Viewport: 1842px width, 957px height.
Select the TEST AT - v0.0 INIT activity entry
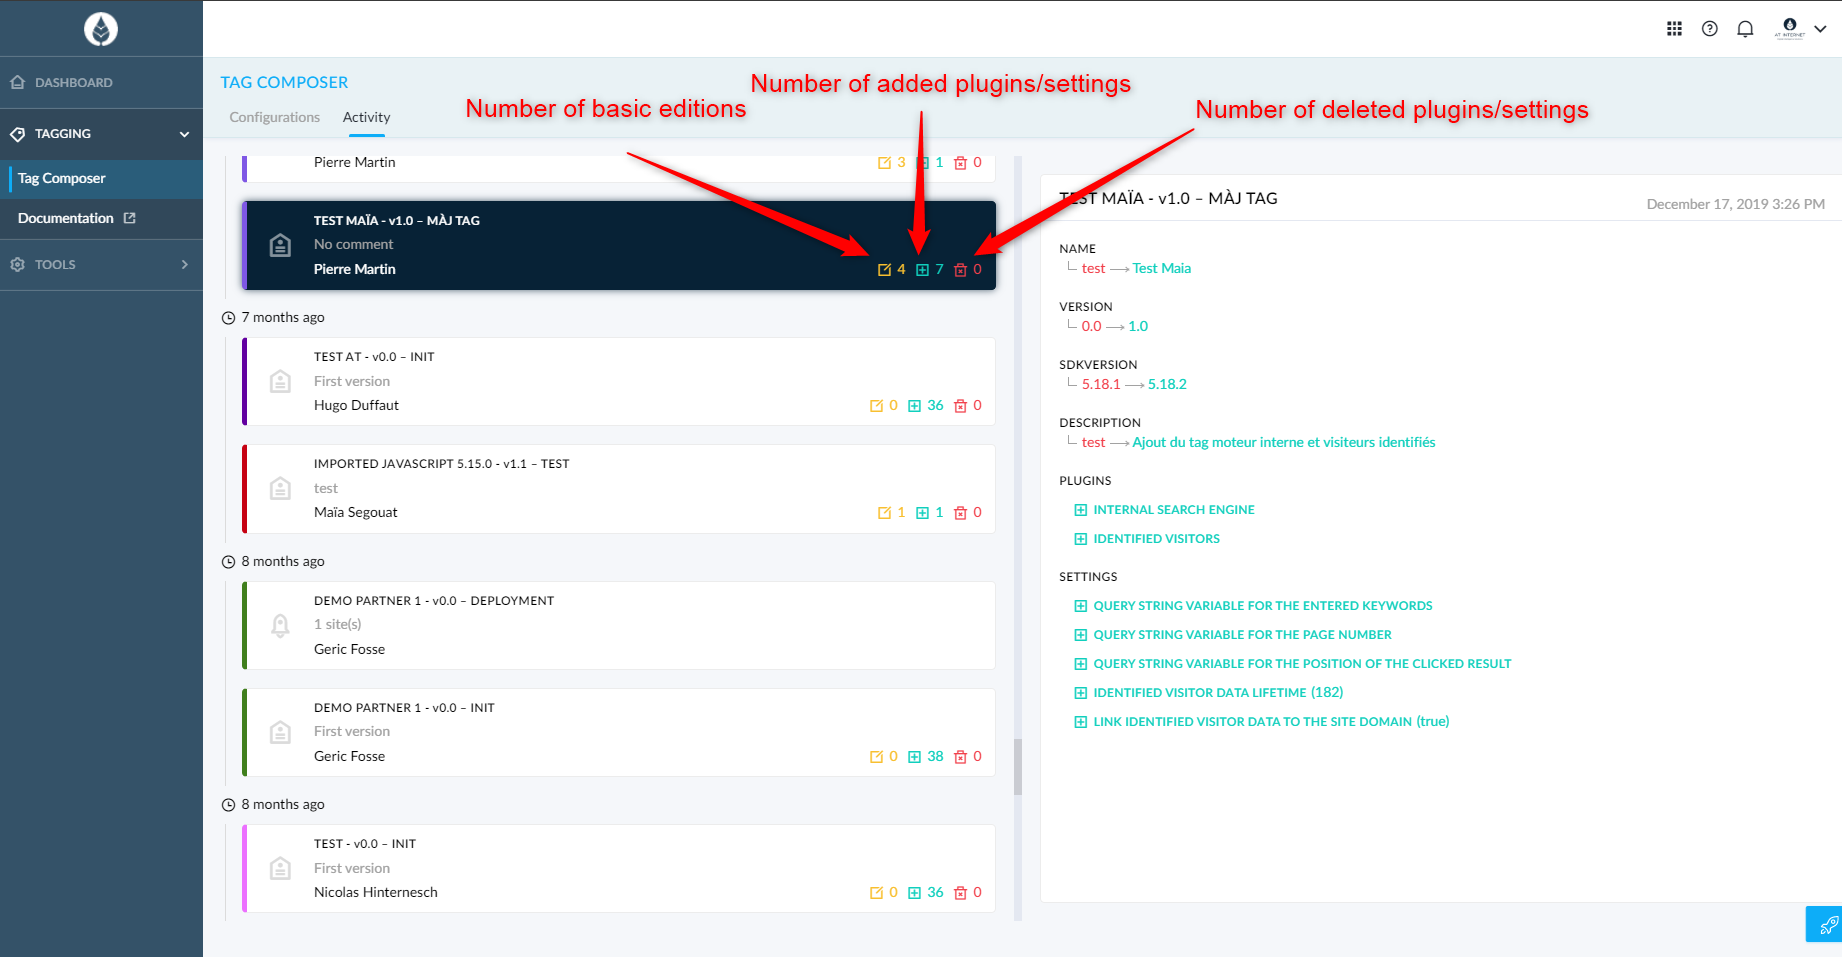pos(620,381)
